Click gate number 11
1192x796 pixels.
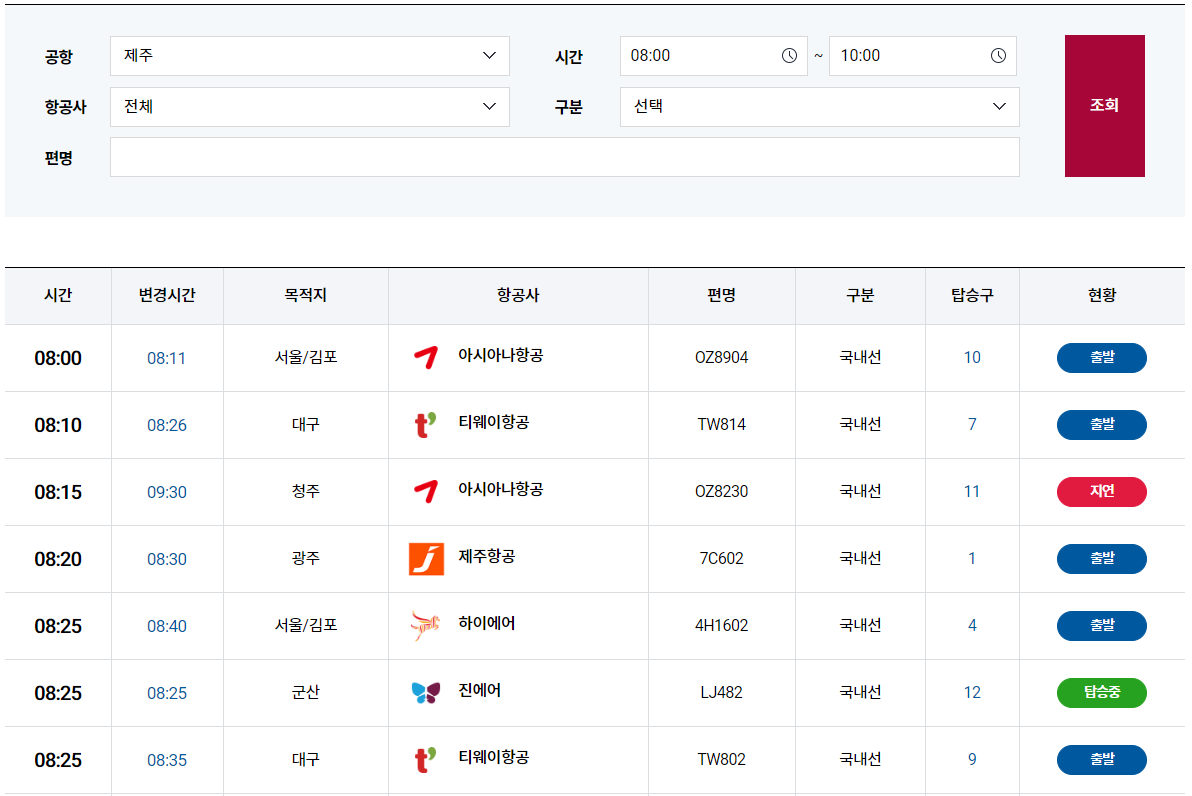click(972, 491)
